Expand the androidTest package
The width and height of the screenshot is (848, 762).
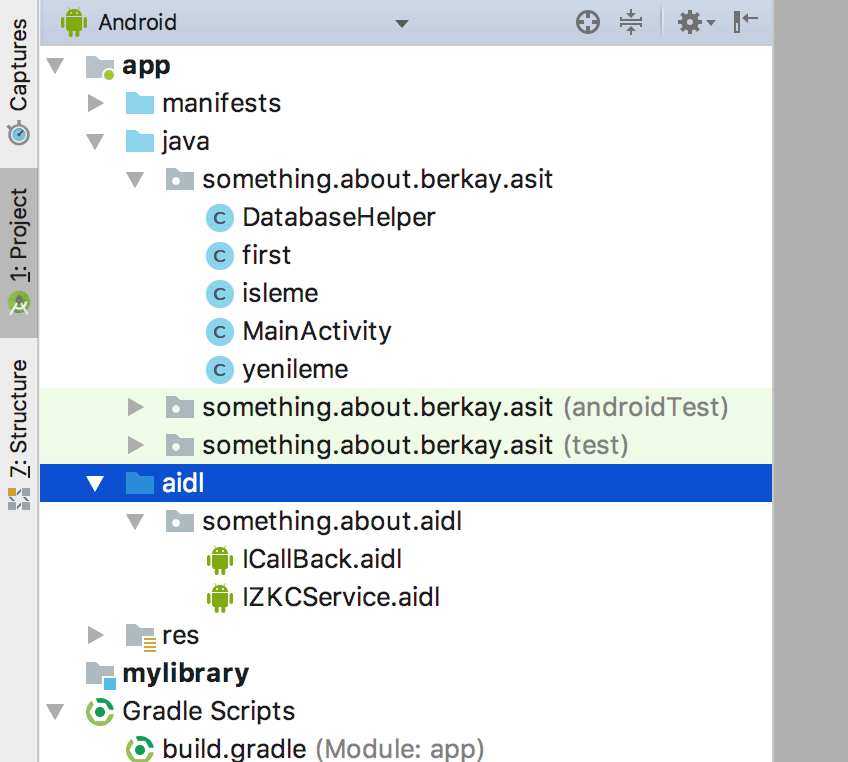pos(136,407)
